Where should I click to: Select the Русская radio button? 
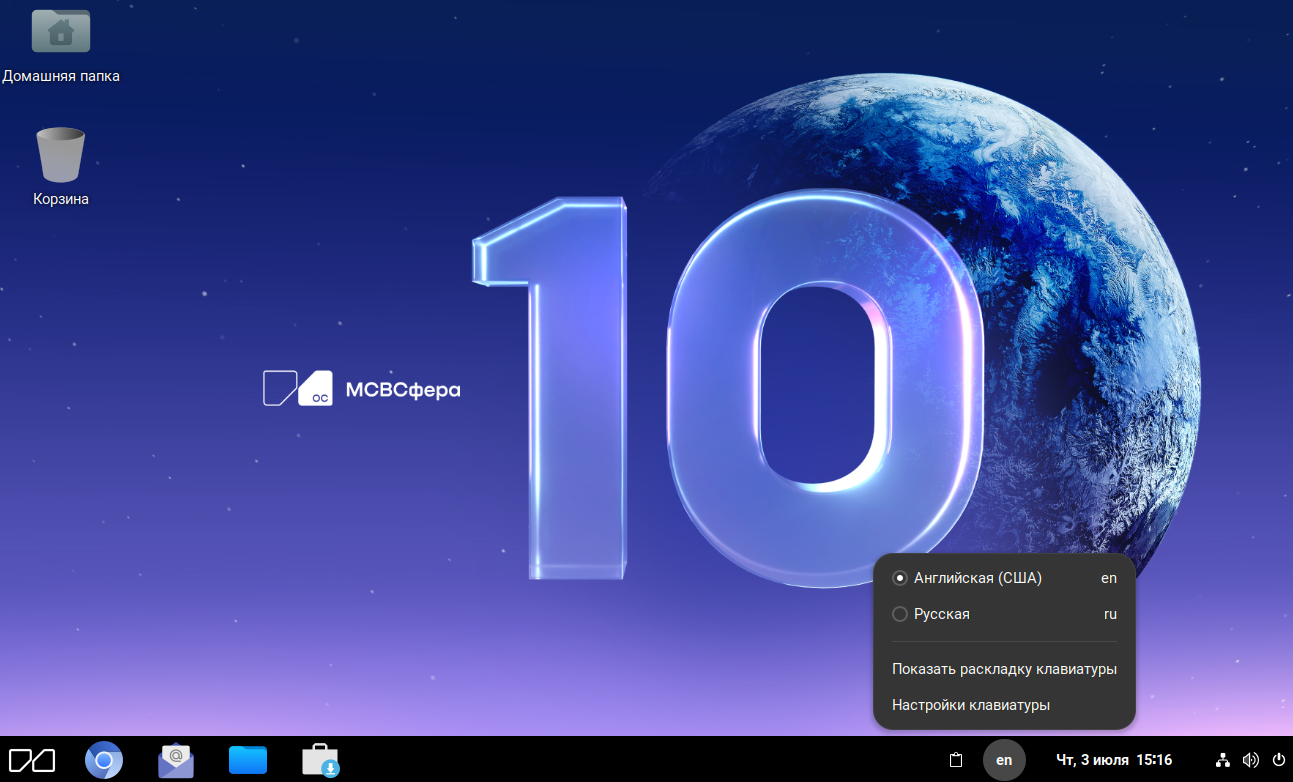(x=900, y=614)
